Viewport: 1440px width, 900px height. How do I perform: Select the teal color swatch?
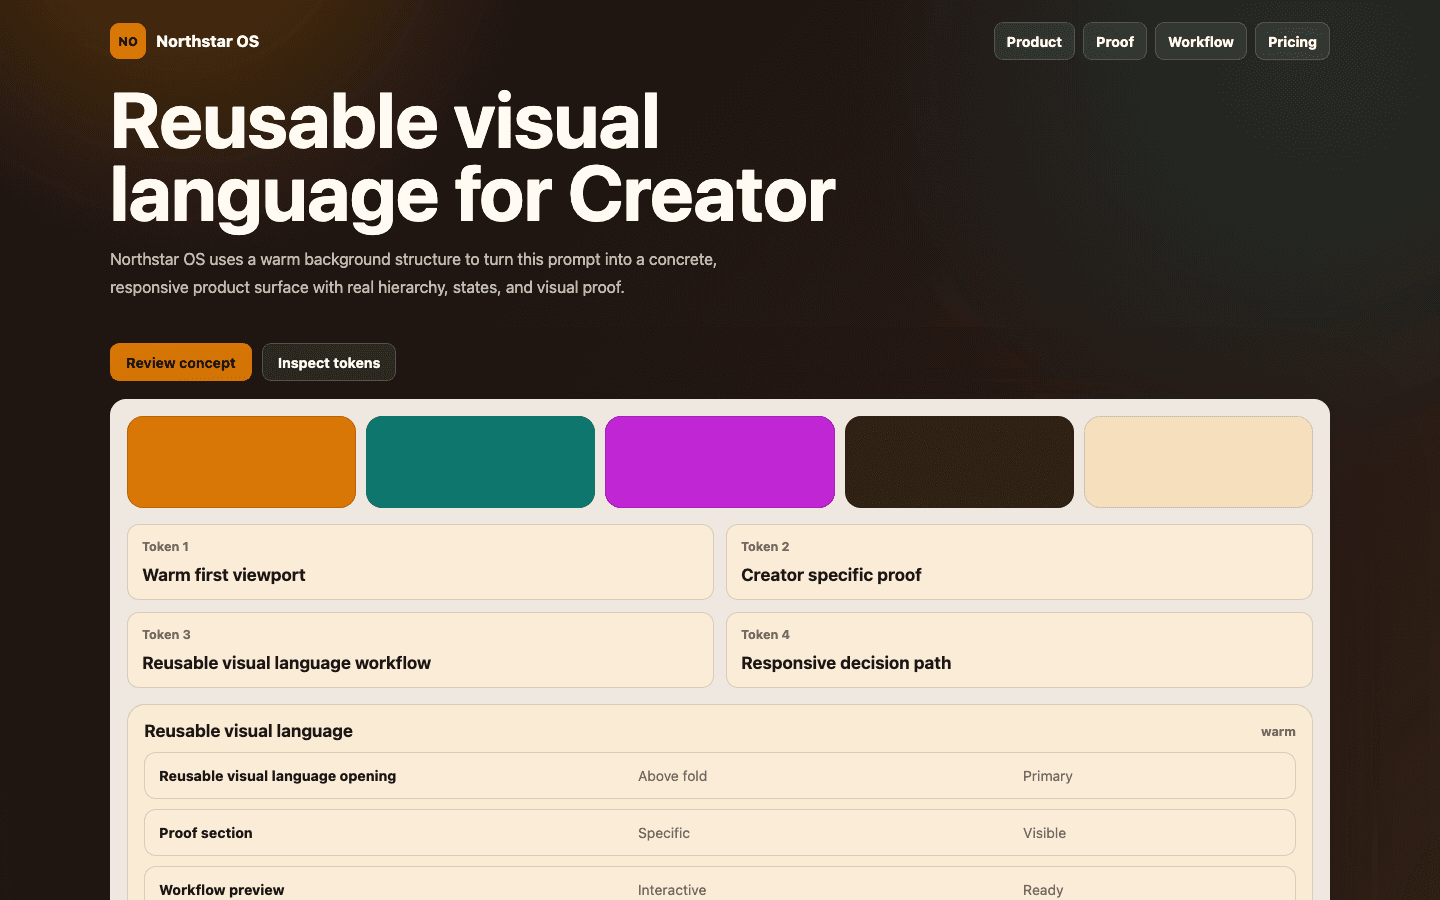480,462
